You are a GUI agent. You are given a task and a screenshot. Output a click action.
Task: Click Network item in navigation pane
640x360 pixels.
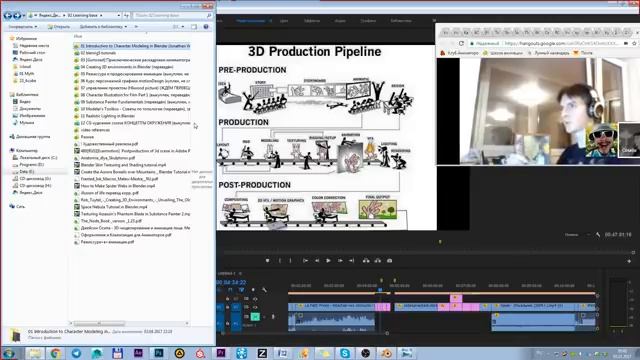click(x=20, y=207)
